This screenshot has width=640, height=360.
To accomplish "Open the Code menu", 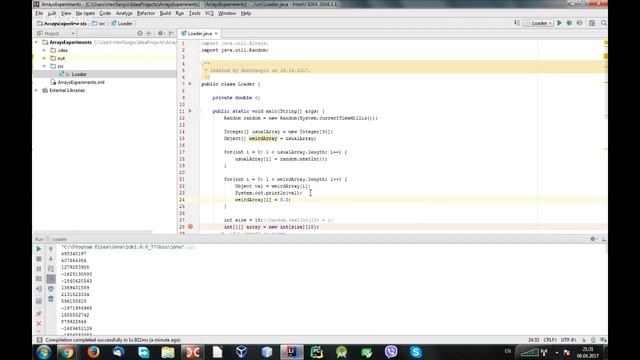I will [105, 13].
